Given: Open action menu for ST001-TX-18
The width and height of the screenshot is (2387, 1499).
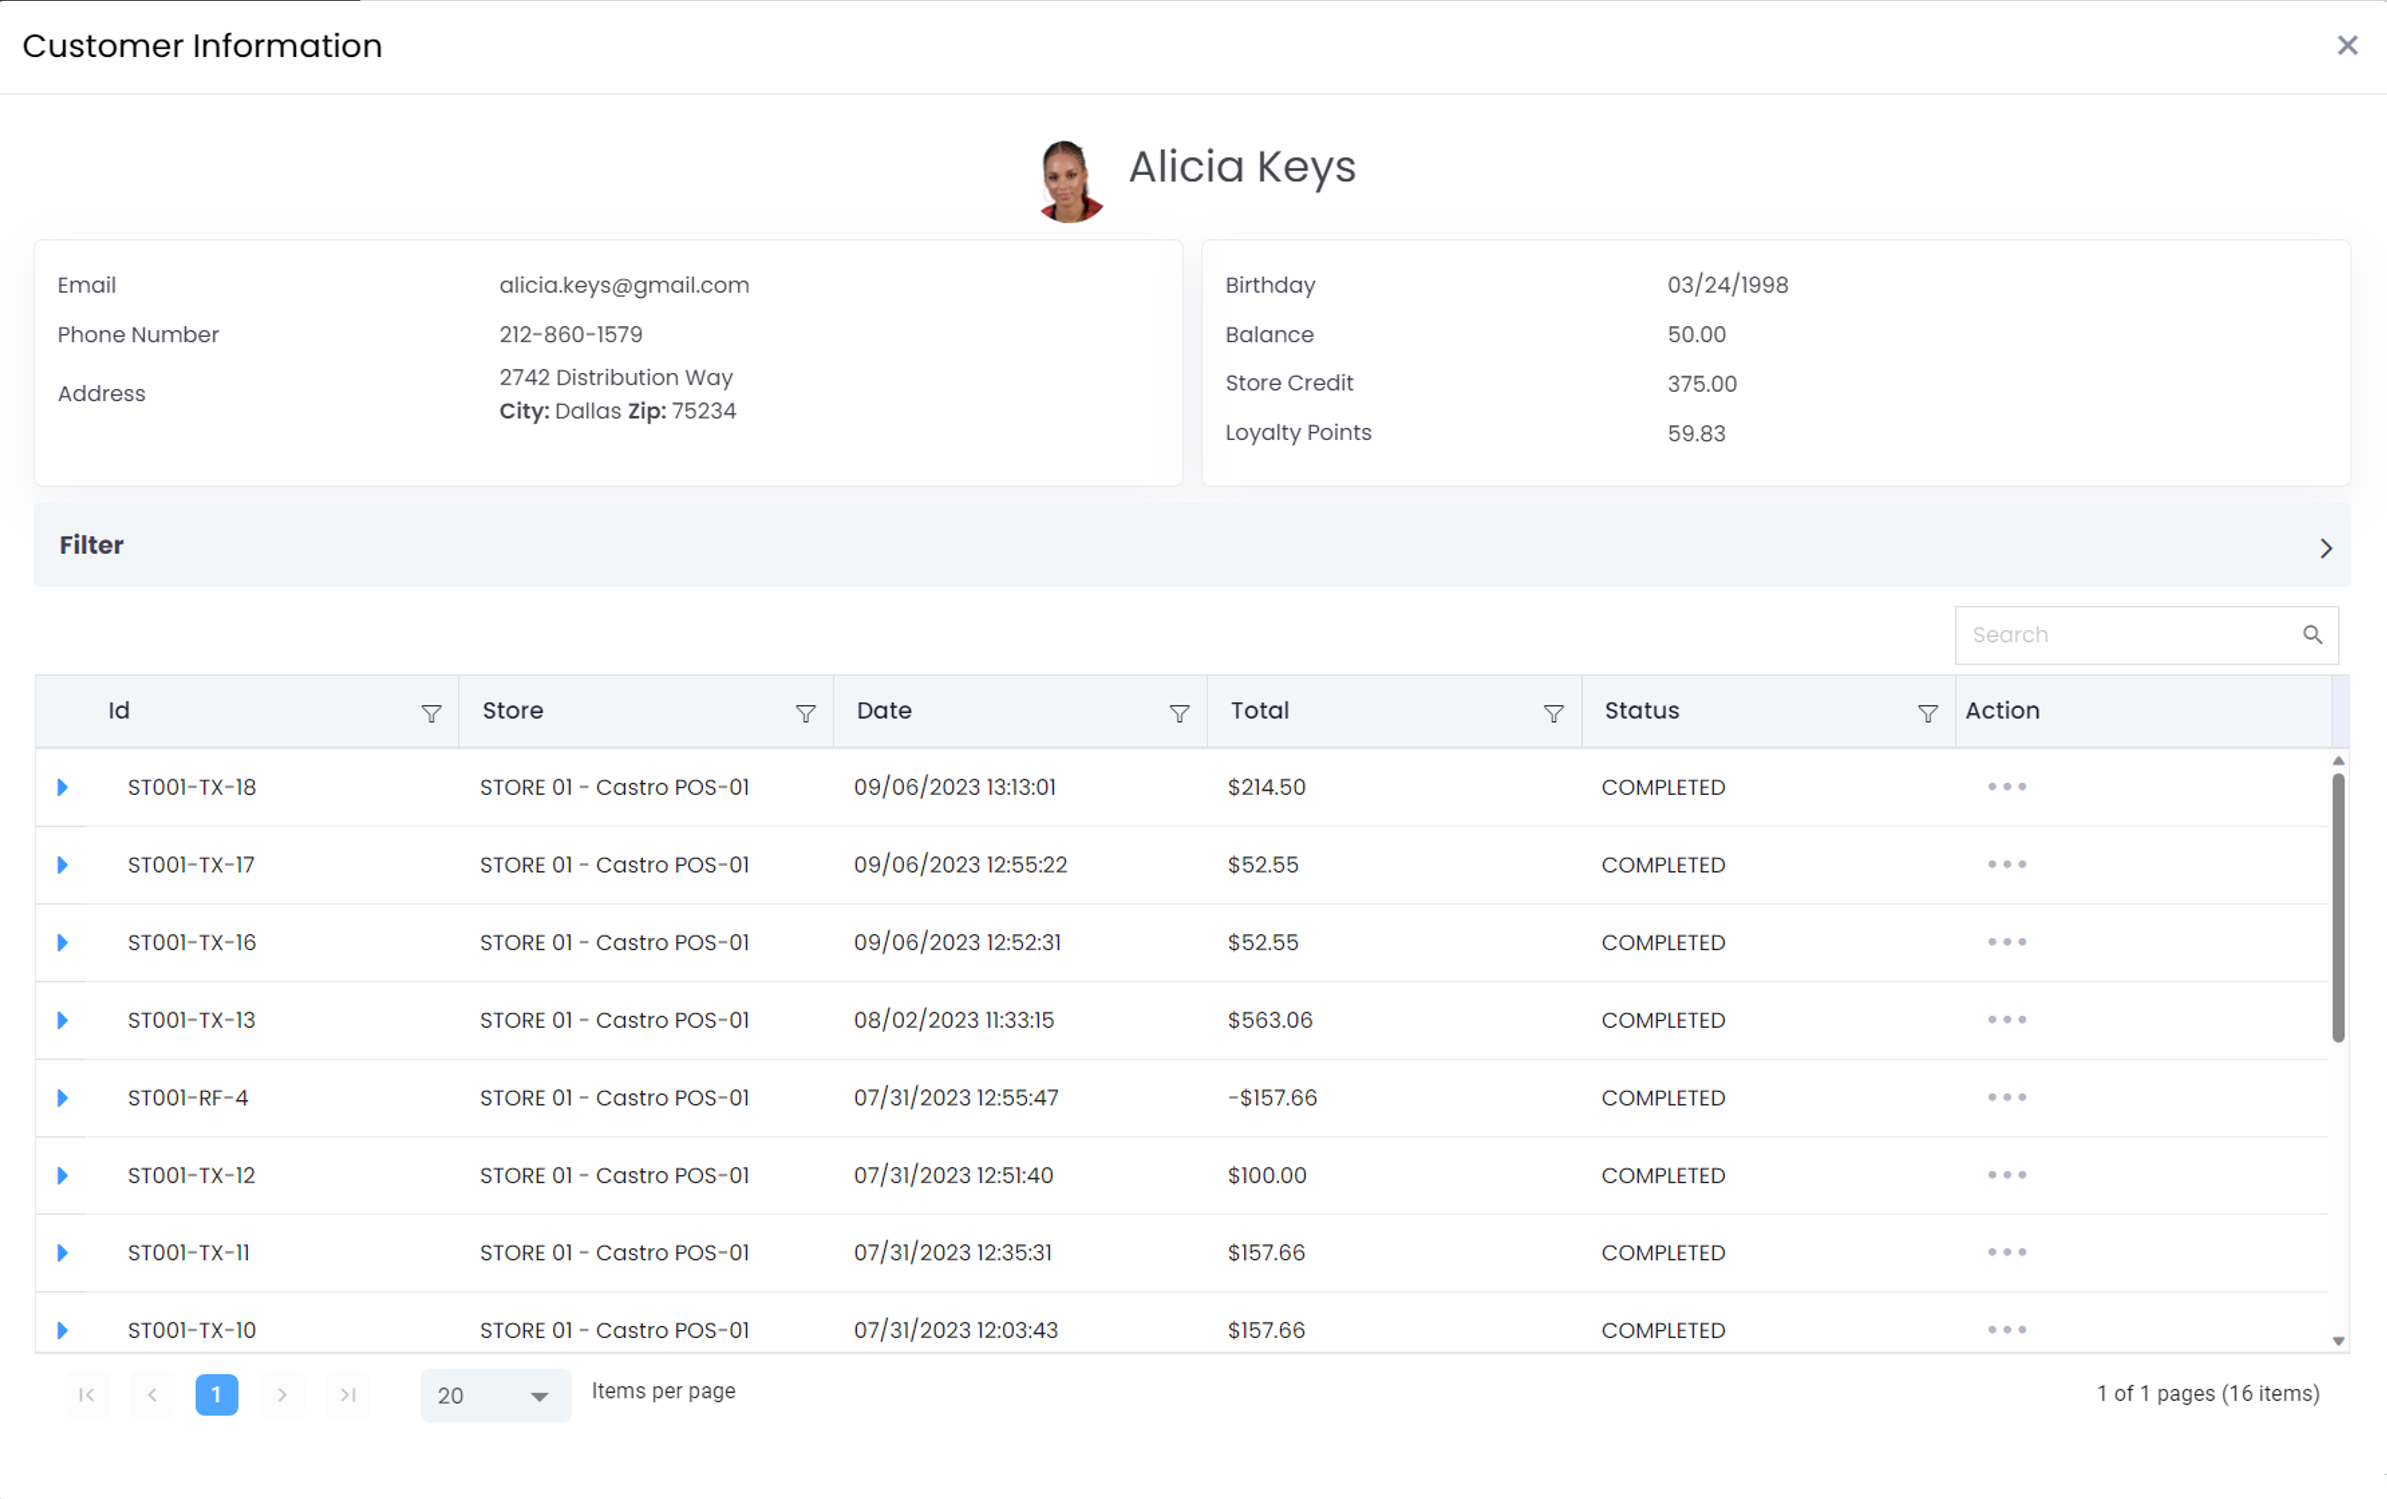Looking at the screenshot, I should pos(2006,787).
